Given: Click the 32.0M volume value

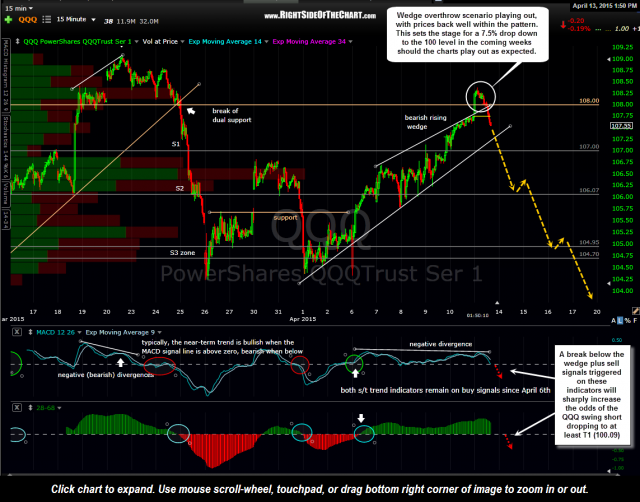Looking at the screenshot, I should pos(149,21).
